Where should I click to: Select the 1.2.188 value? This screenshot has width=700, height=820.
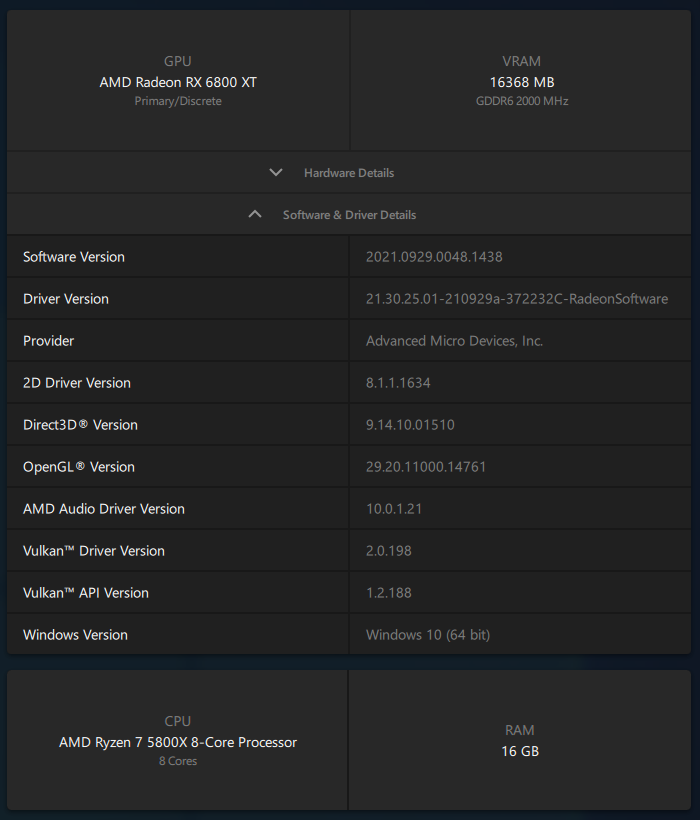(388, 593)
